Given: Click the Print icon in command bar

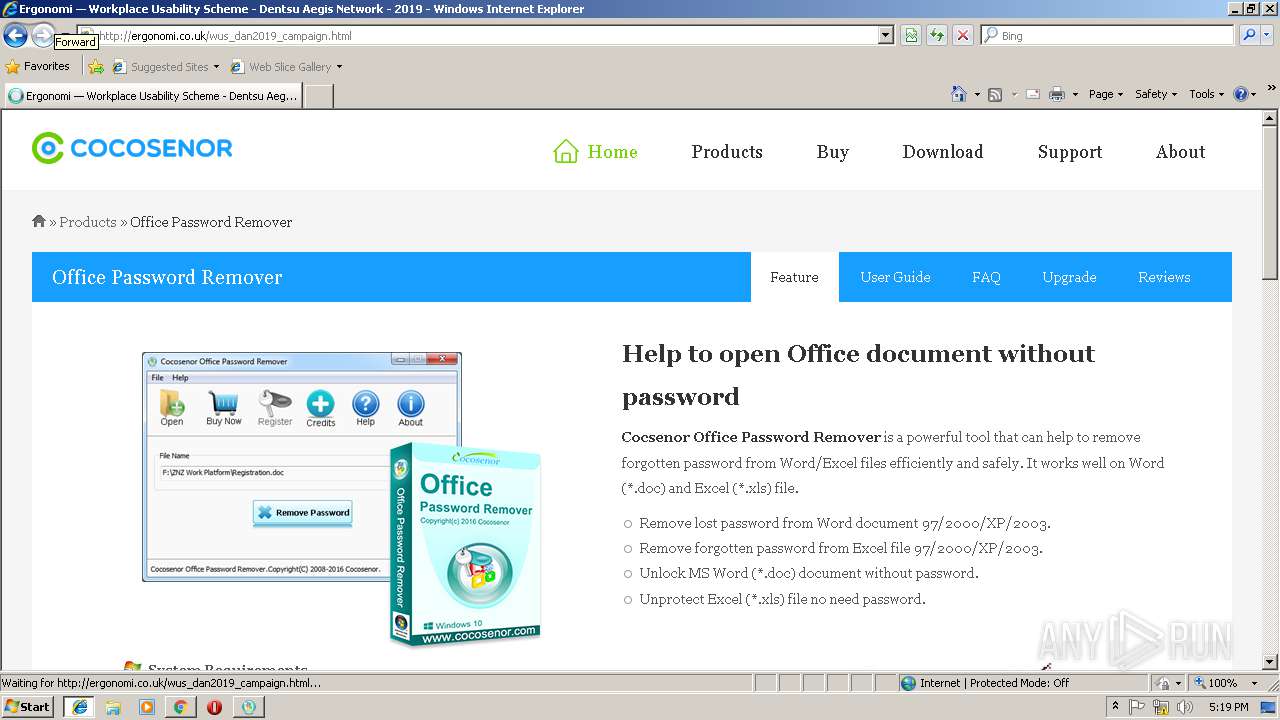Looking at the screenshot, I should [1057, 94].
